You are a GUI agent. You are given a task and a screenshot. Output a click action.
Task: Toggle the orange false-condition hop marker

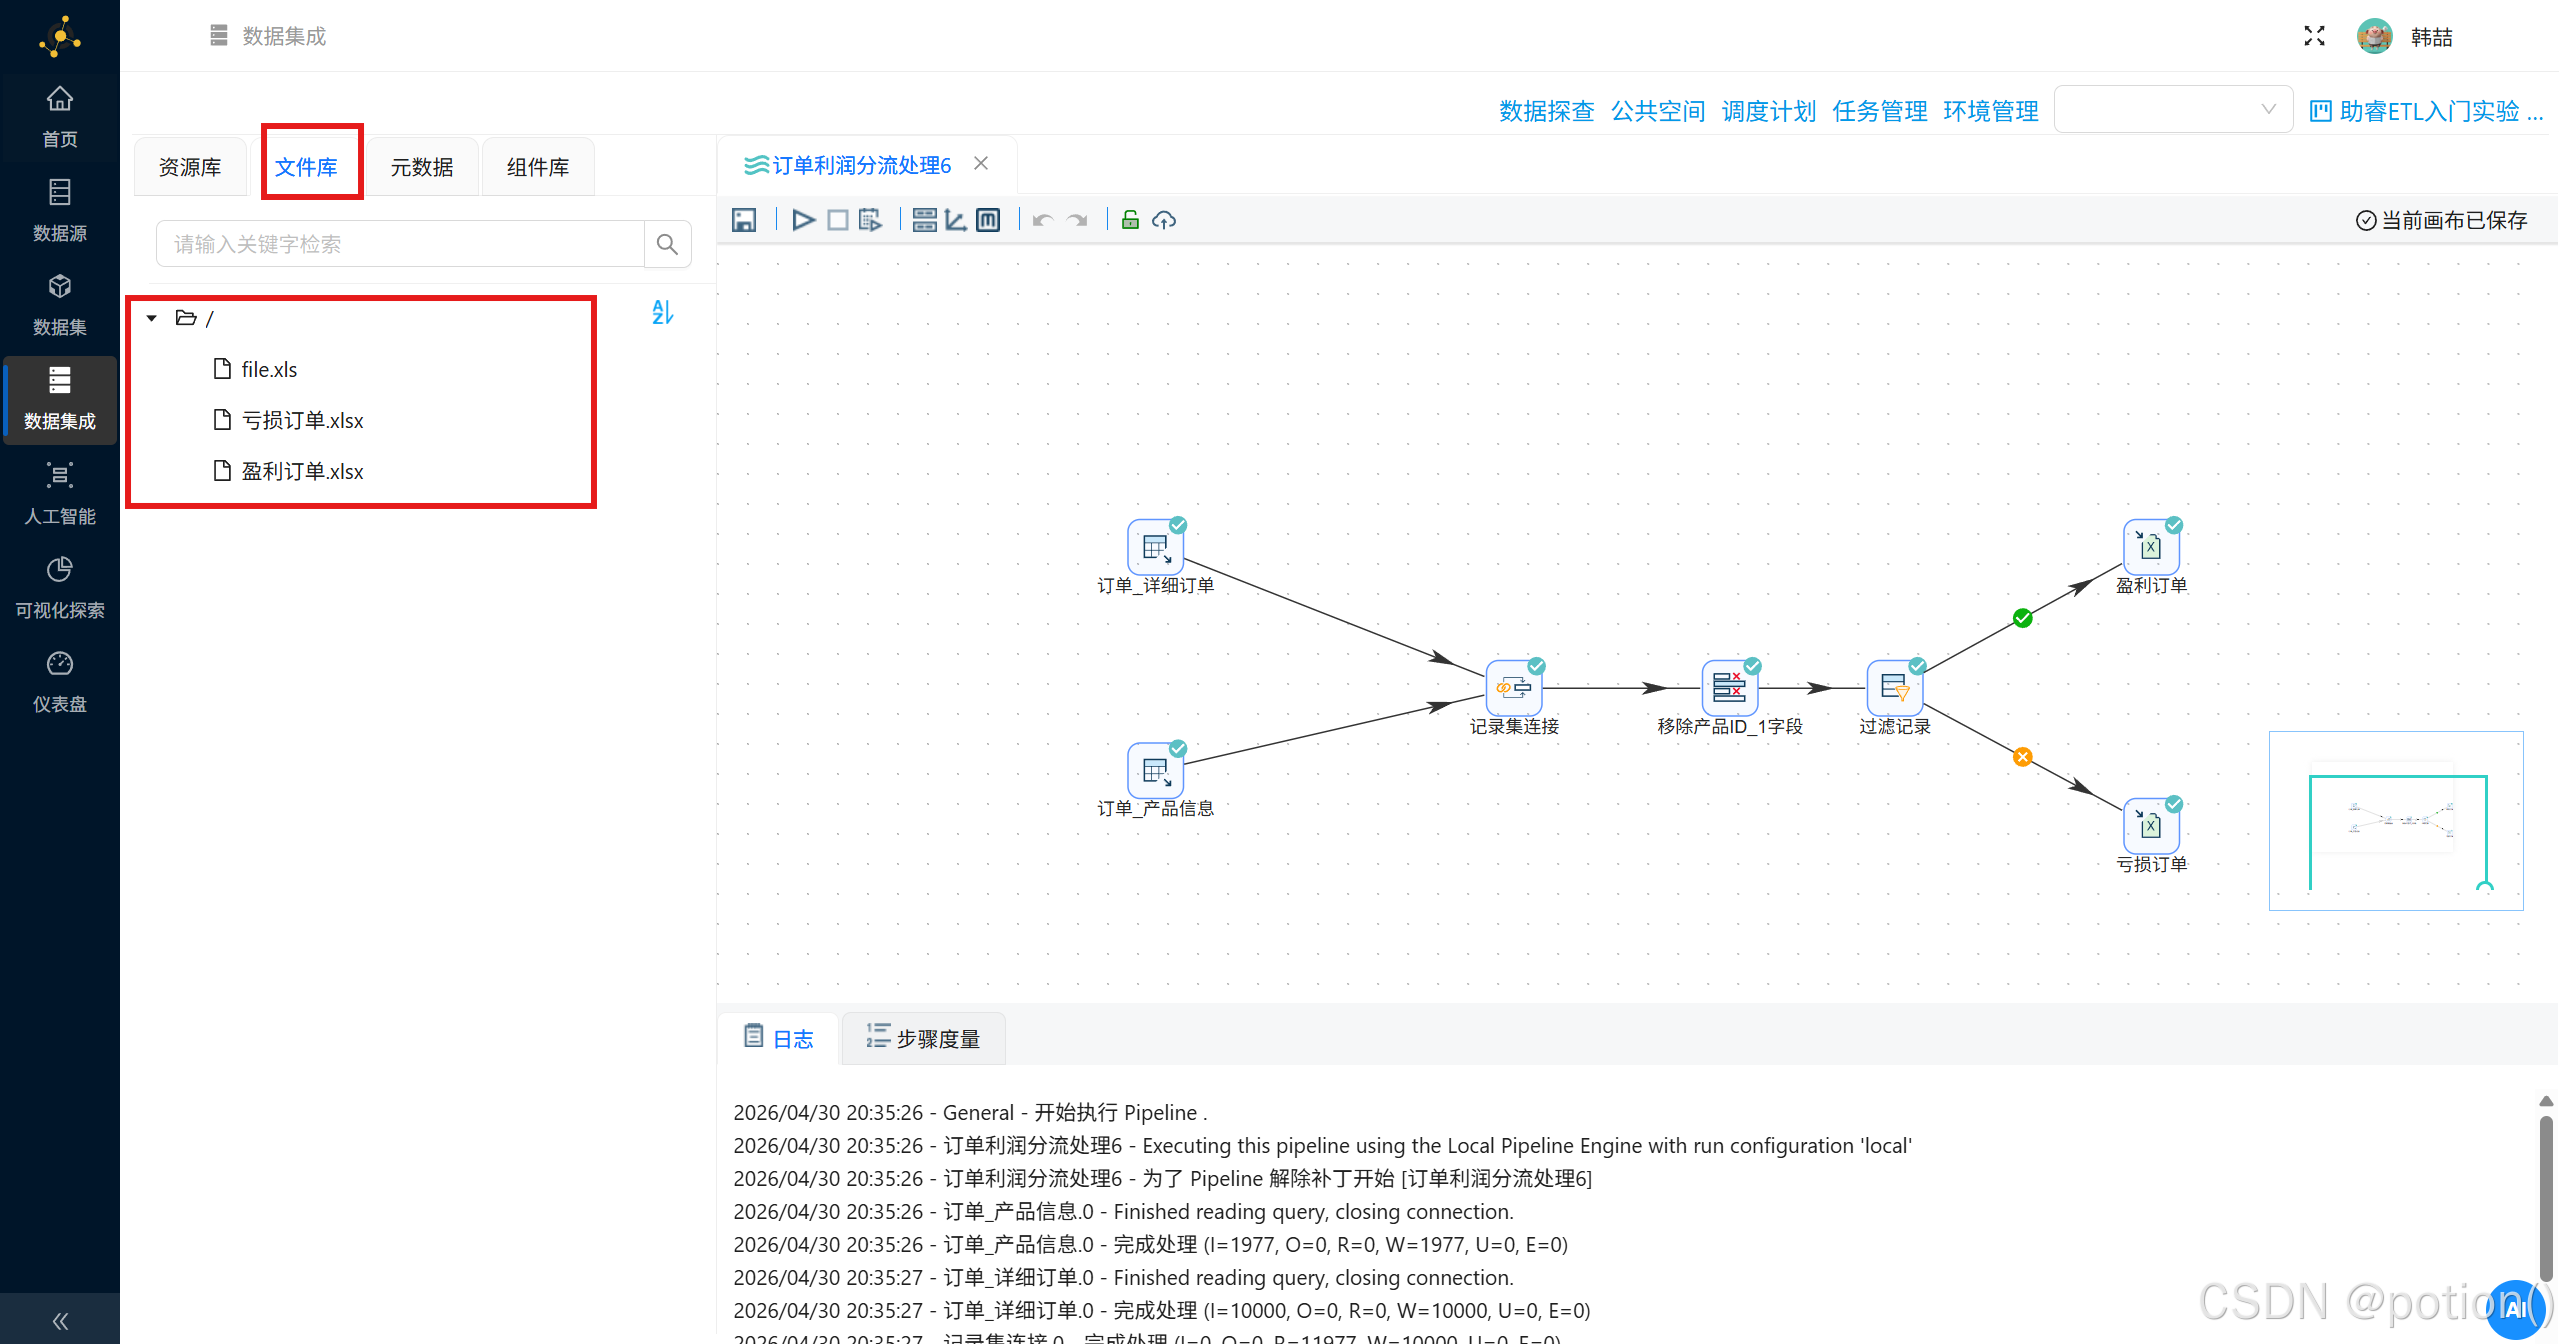pyautogui.click(x=2022, y=757)
